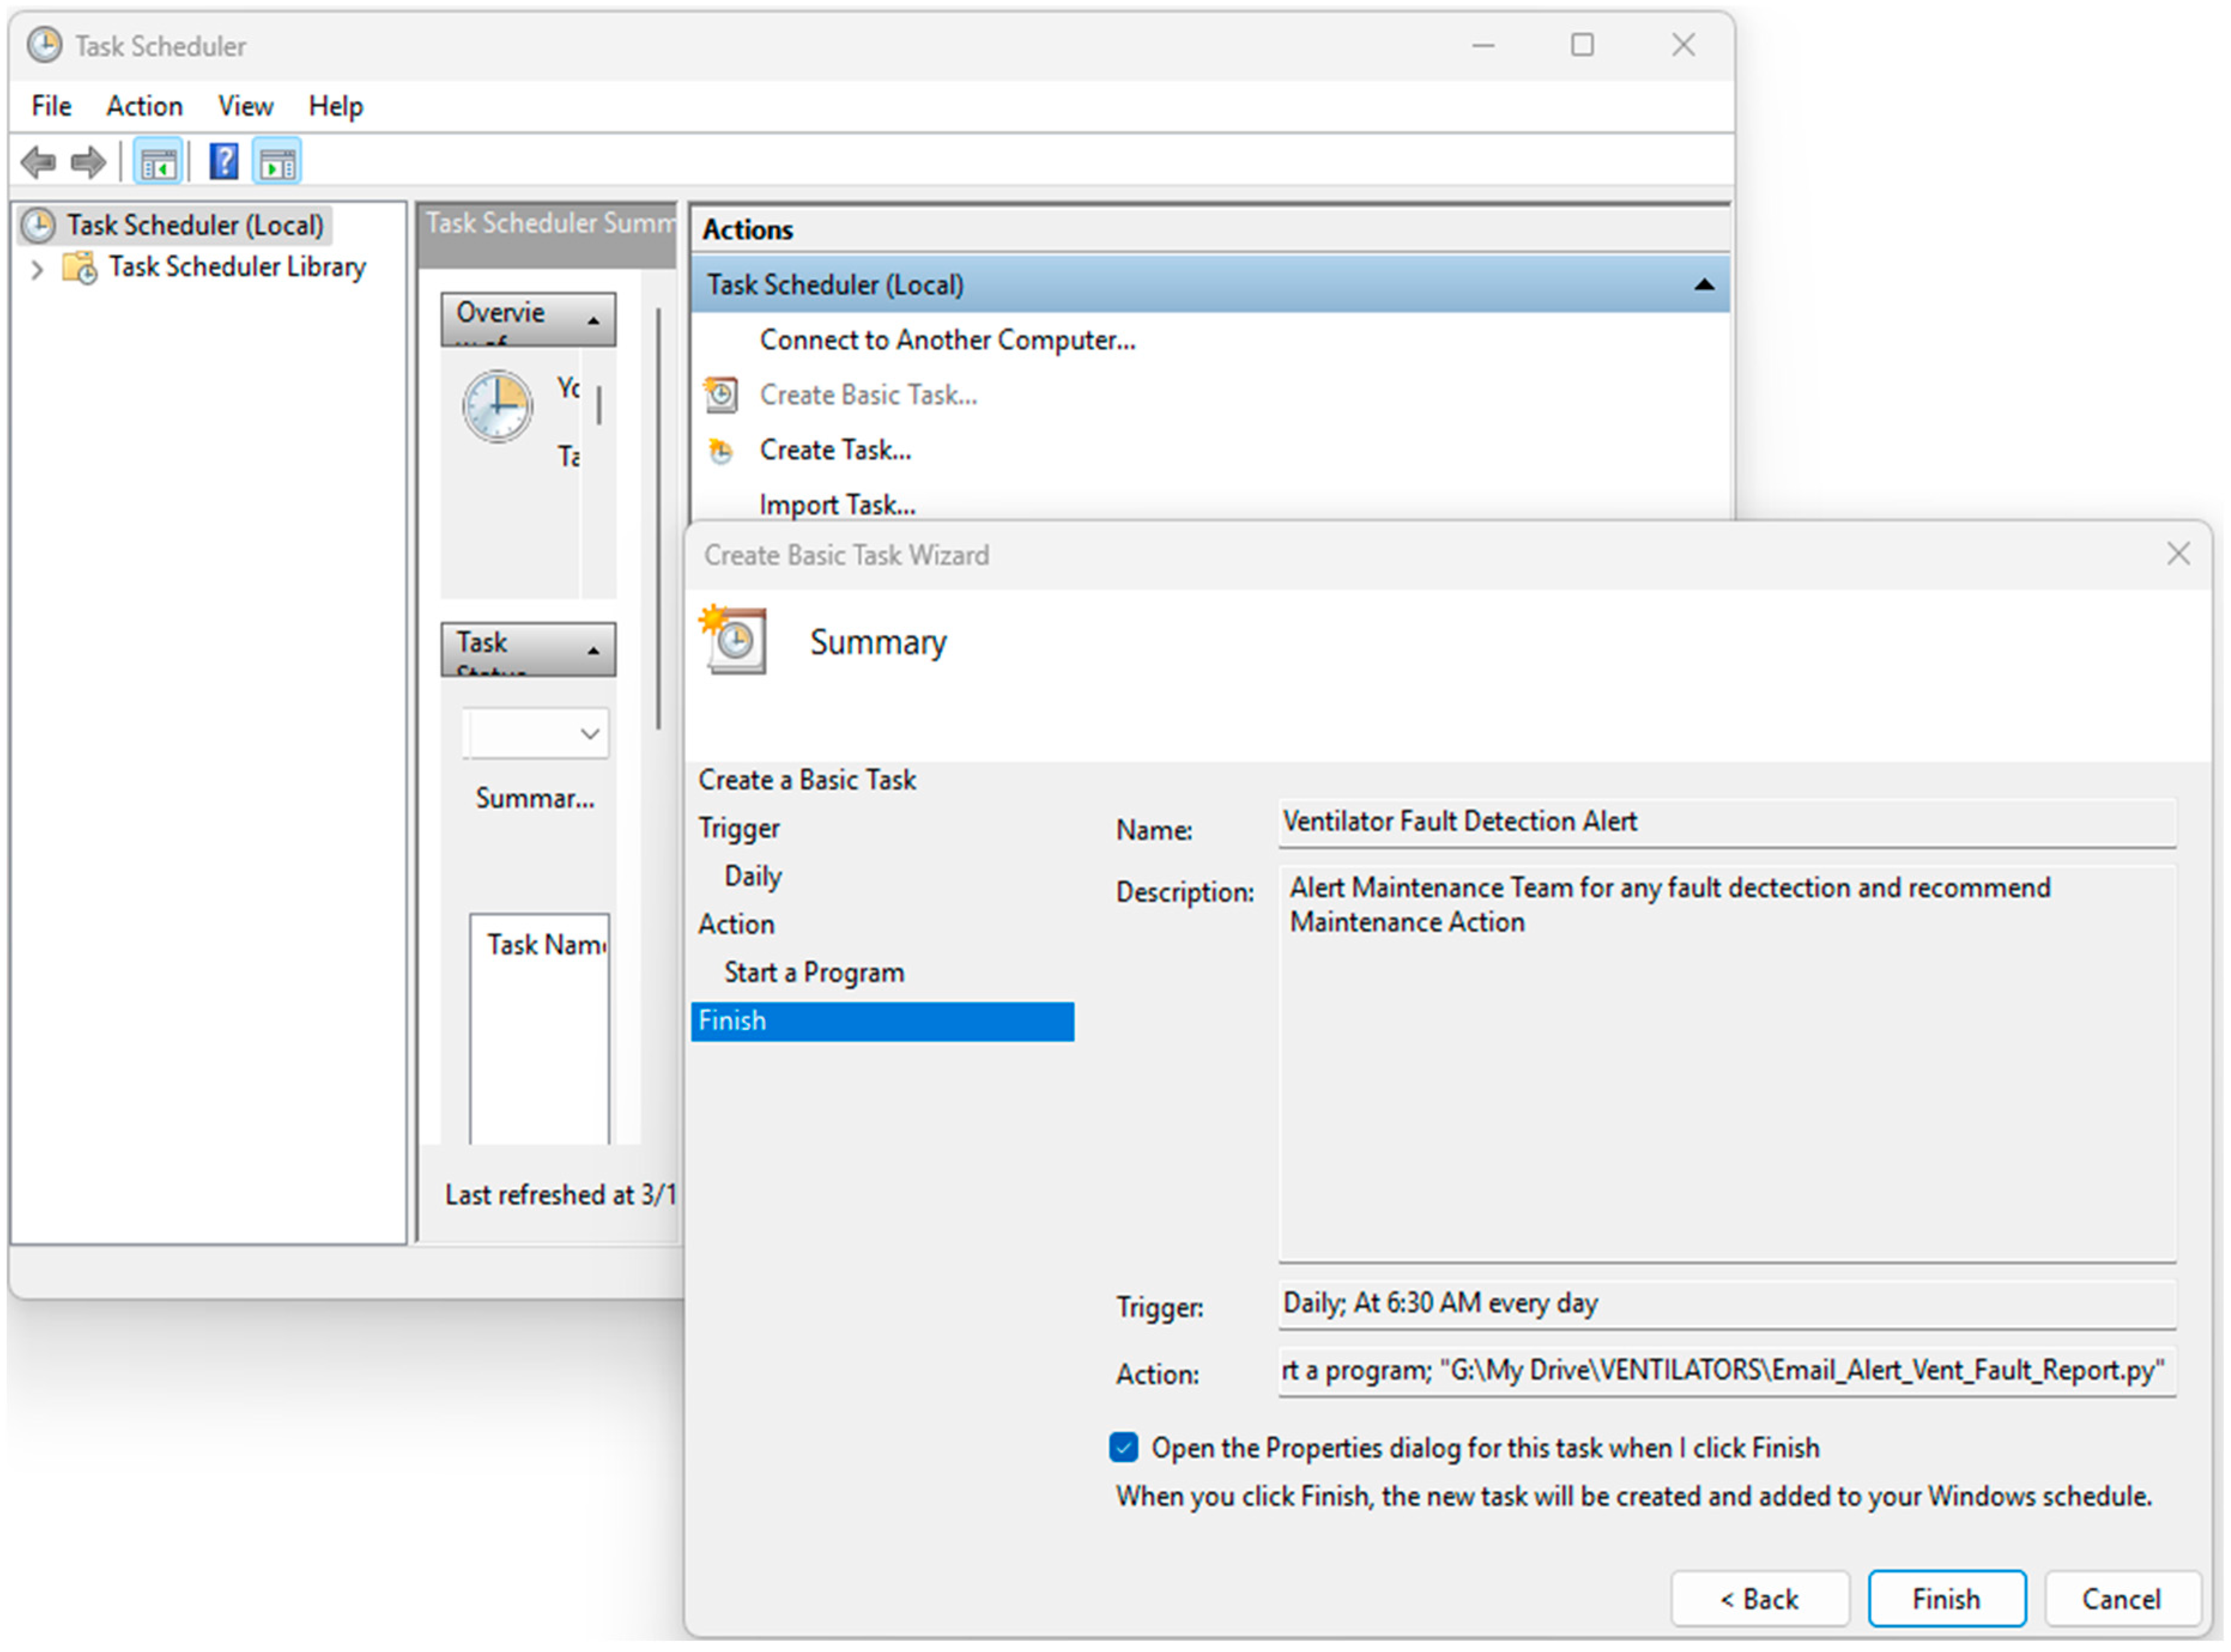Click the Forward arrow toolbar icon

(89, 162)
